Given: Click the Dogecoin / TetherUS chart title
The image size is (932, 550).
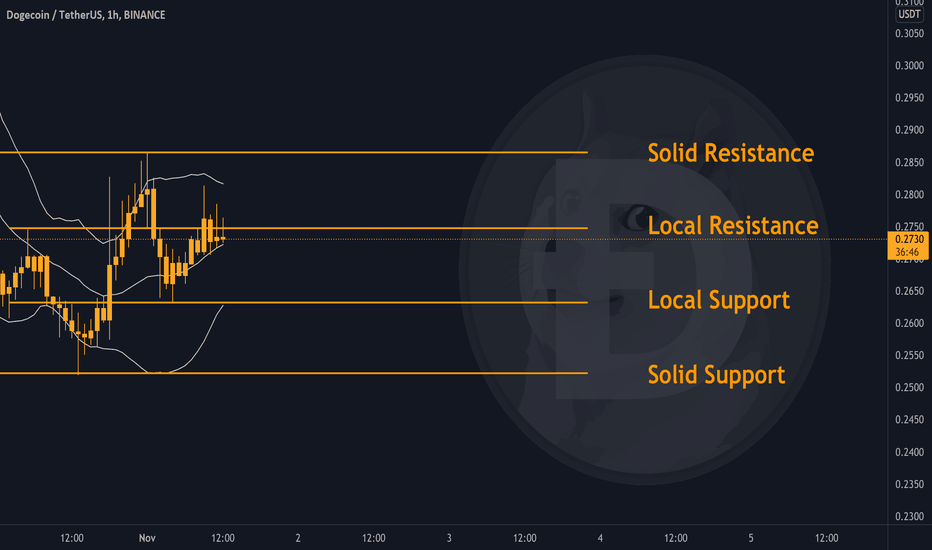Looking at the screenshot, I should pos(86,15).
